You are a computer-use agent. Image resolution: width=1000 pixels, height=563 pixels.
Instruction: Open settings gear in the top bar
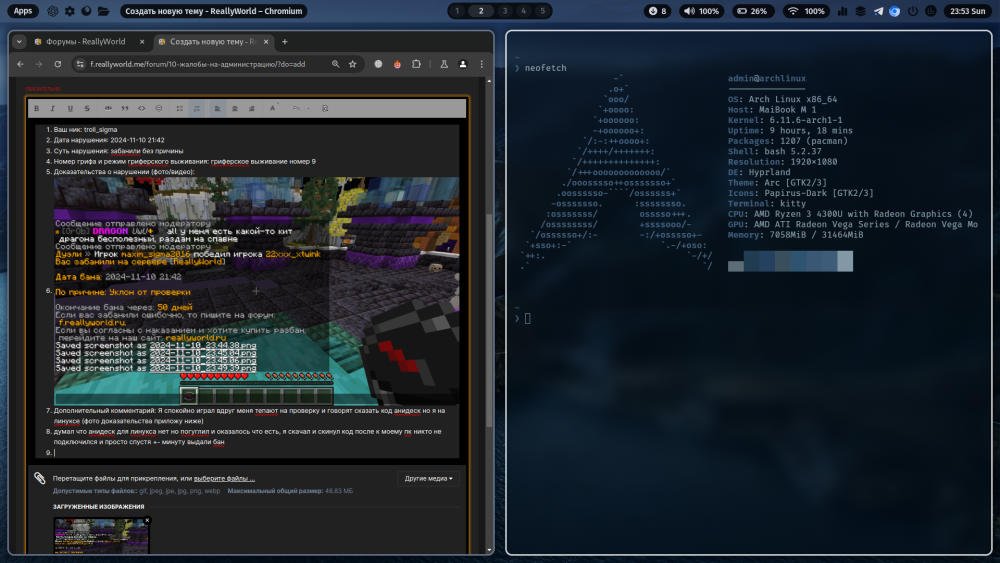(x=70, y=11)
